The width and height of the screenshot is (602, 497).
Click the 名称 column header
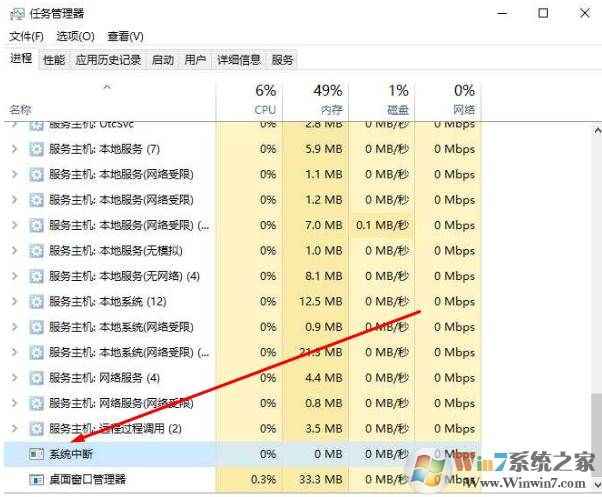pos(21,109)
